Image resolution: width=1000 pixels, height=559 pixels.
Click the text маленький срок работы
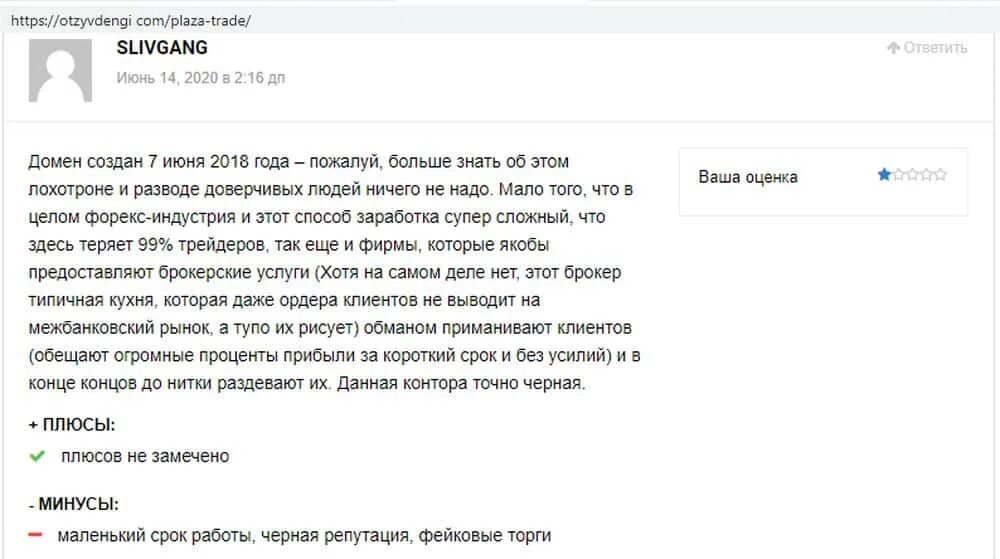point(157,535)
